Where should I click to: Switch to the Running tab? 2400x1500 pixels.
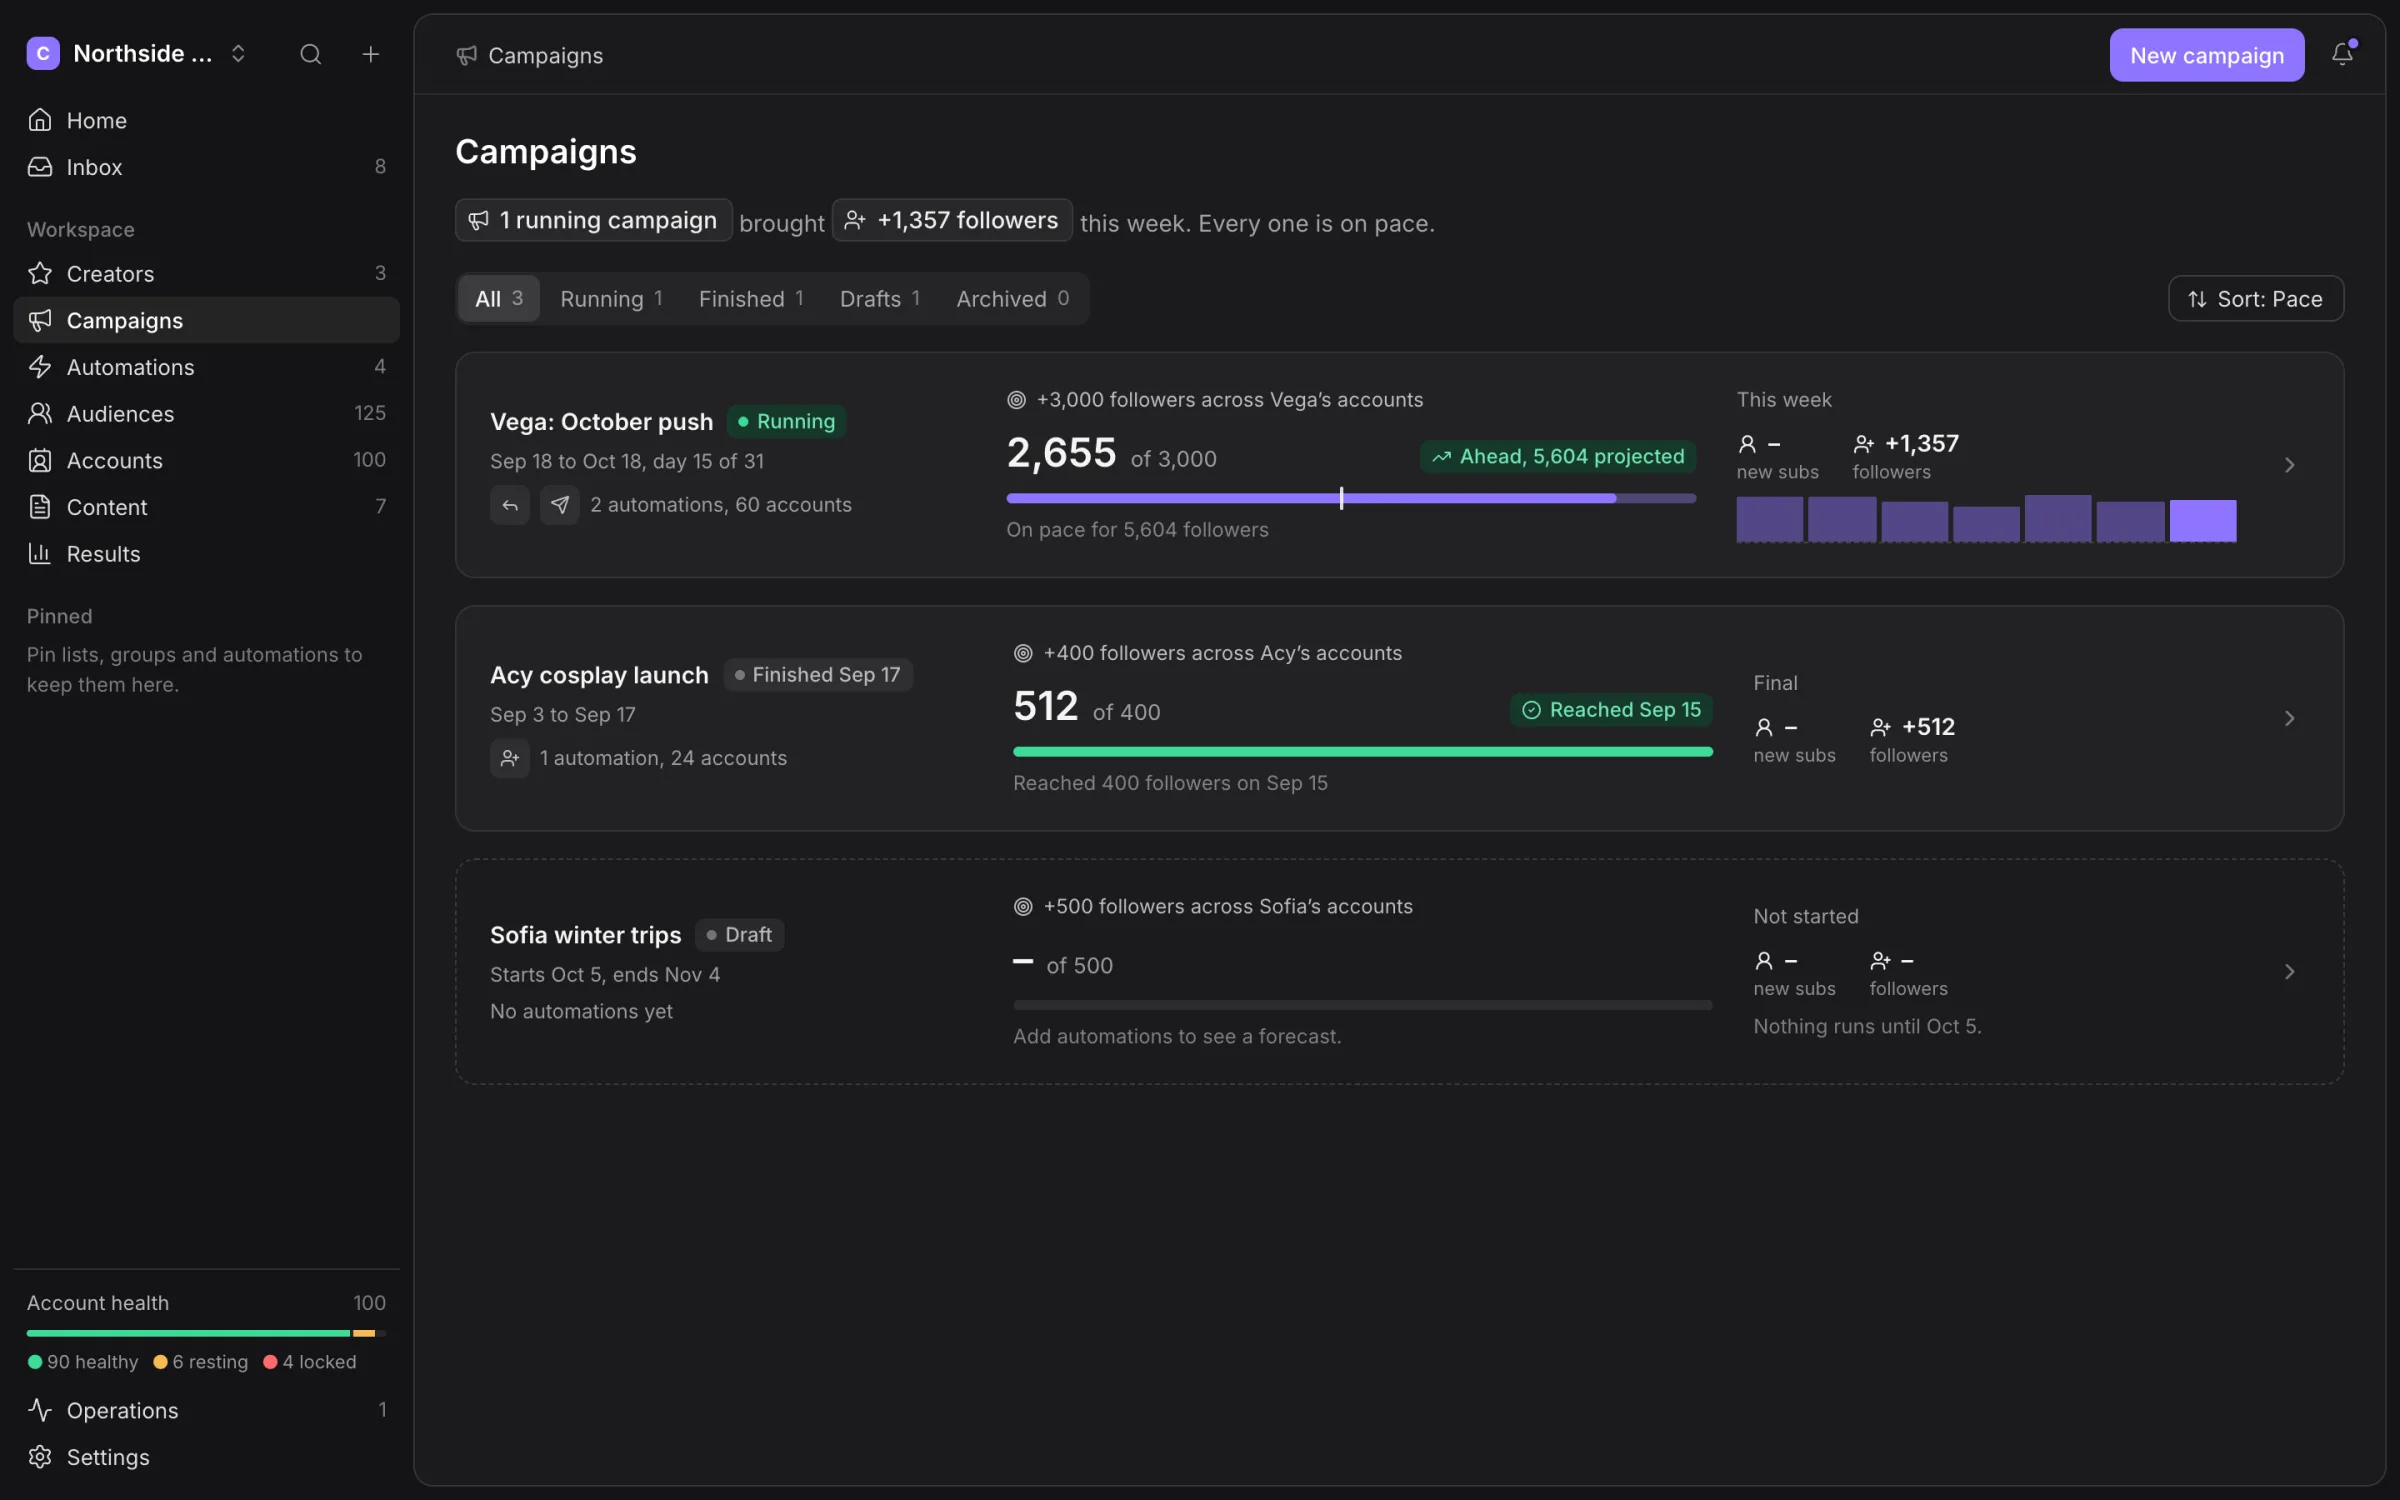tap(611, 299)
